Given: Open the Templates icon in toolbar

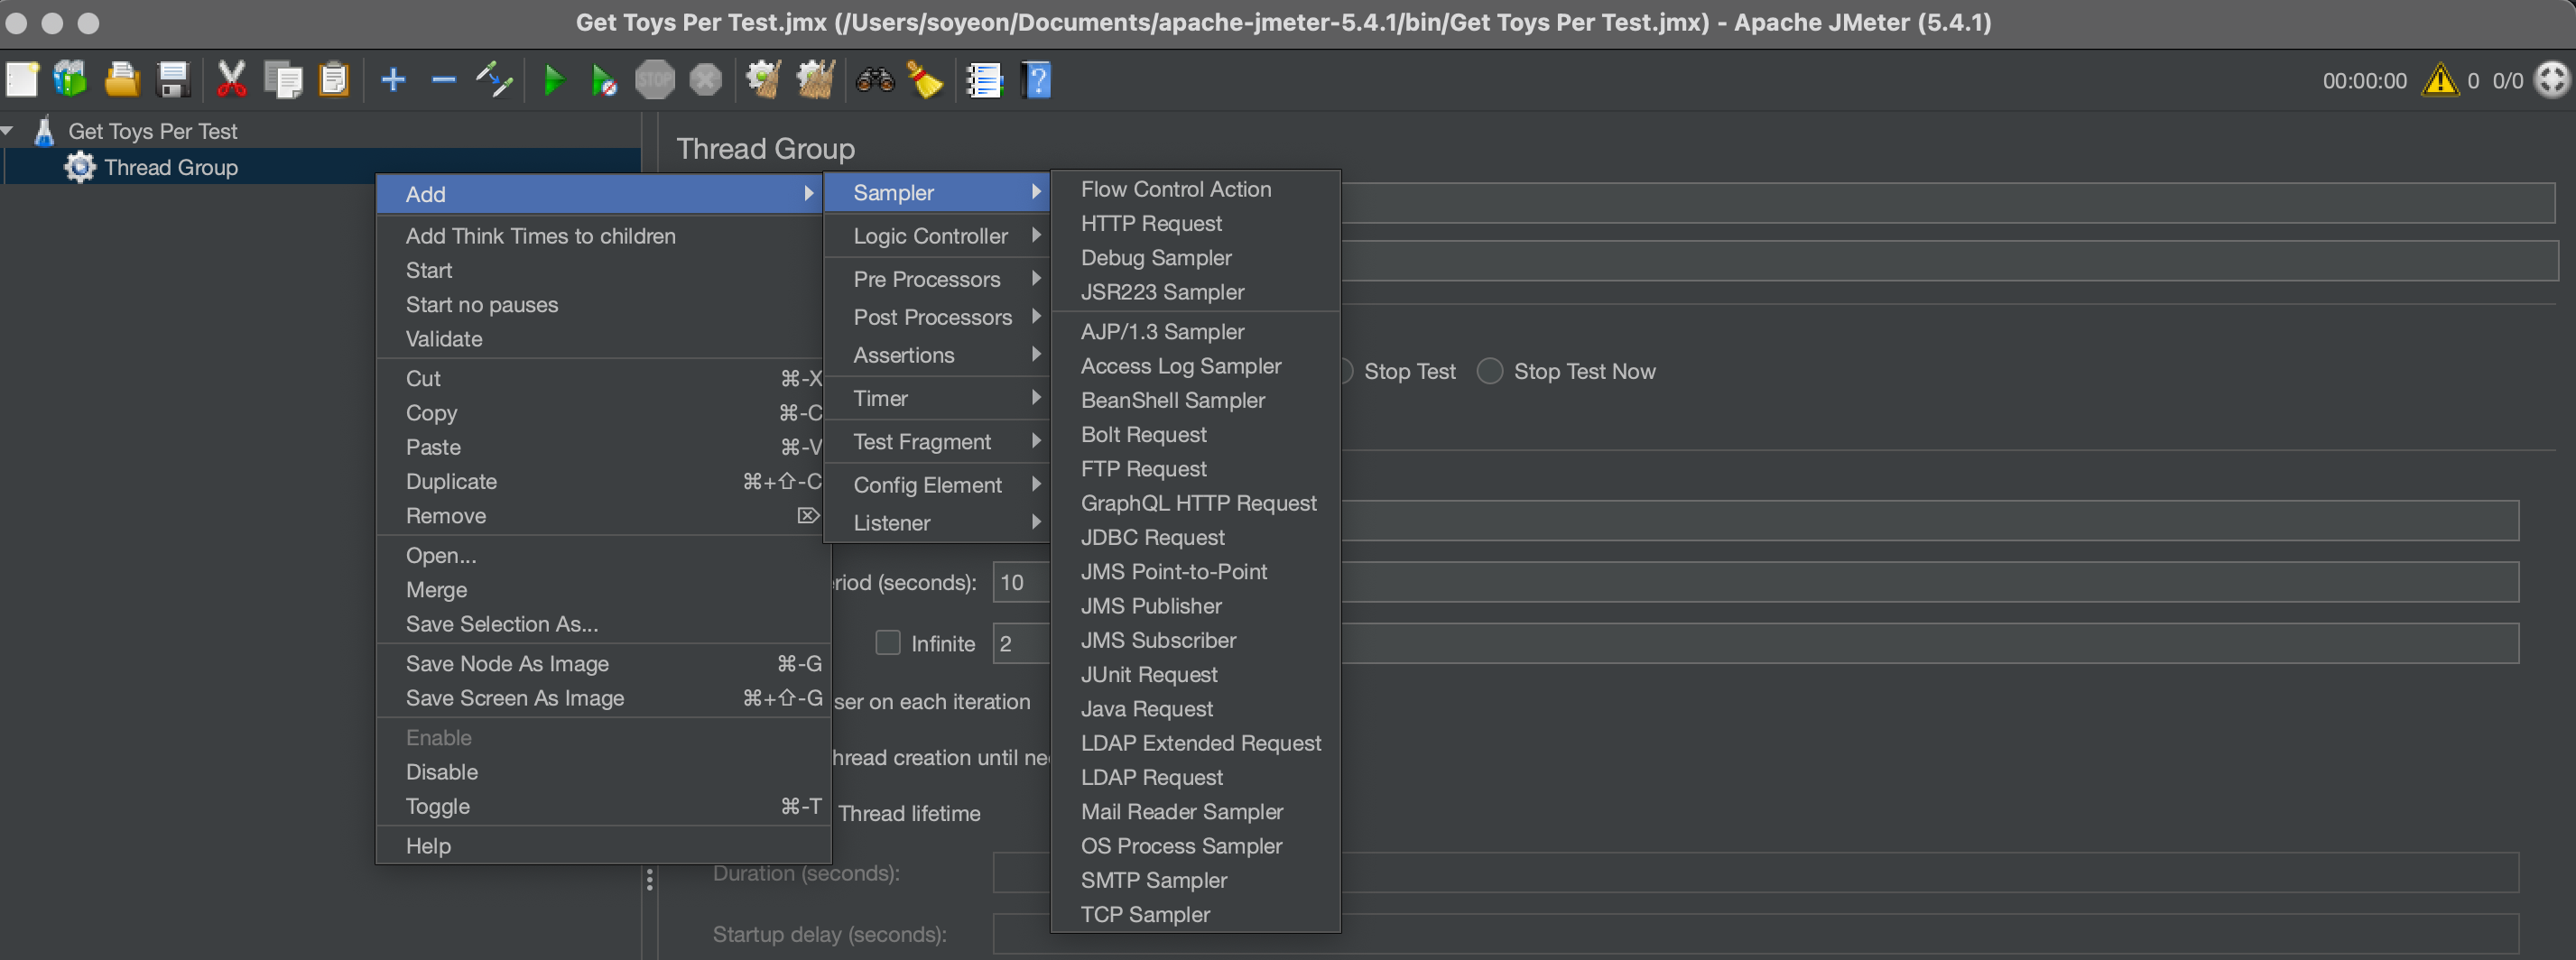Looking at the screenshot, I should coord(71,80).
